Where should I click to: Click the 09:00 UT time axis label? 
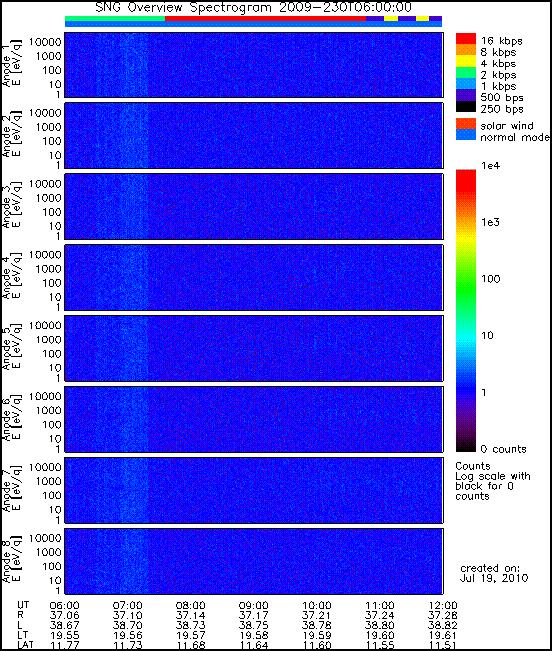[253, 606]
